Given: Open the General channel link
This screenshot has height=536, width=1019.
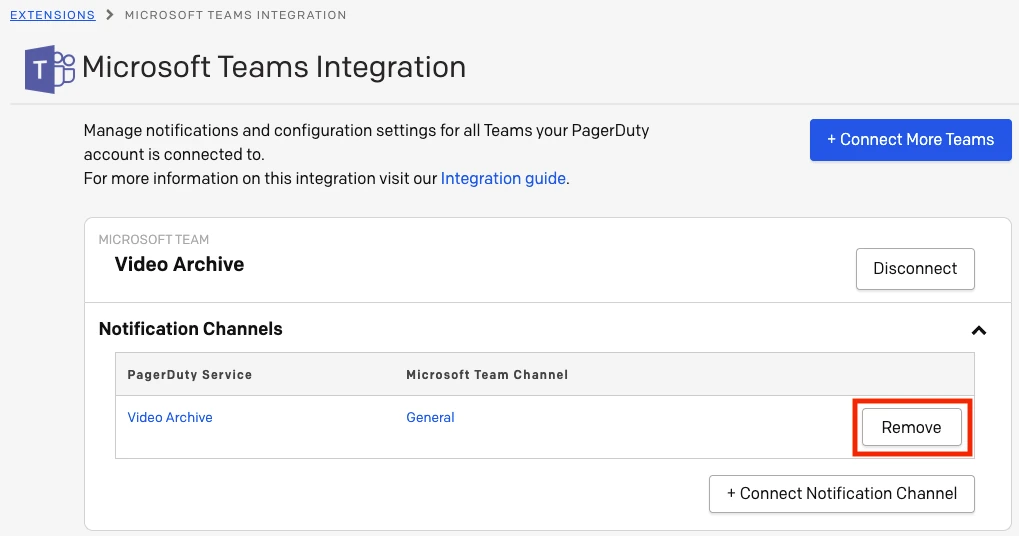Looking at the screenshot, I should (430, 417).
